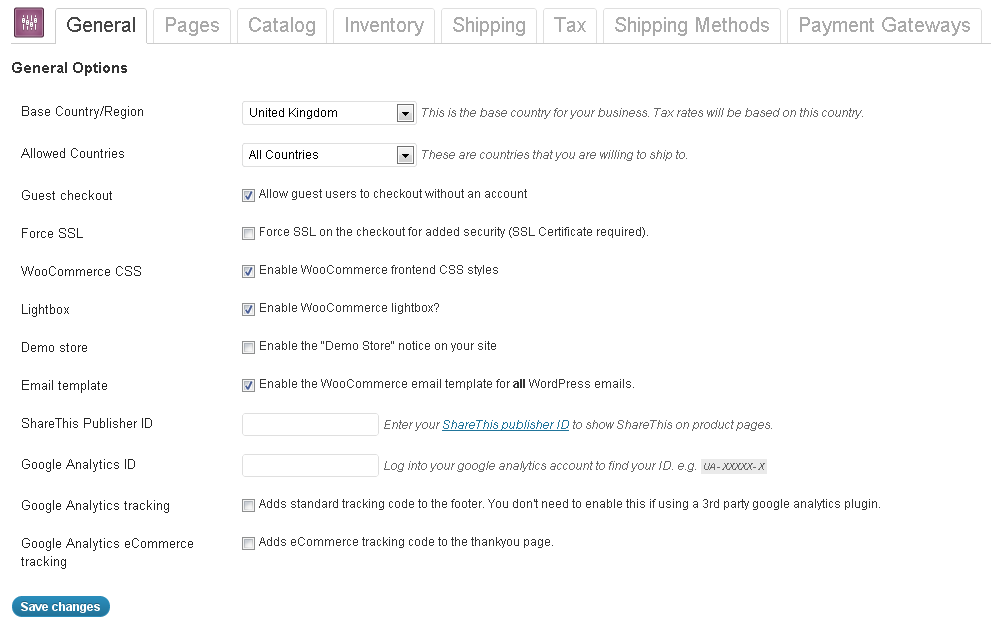The height and width of the screenshot is (622, 991).
Task: Click the 'Force SSL' row label
Action: pos(52,234)
